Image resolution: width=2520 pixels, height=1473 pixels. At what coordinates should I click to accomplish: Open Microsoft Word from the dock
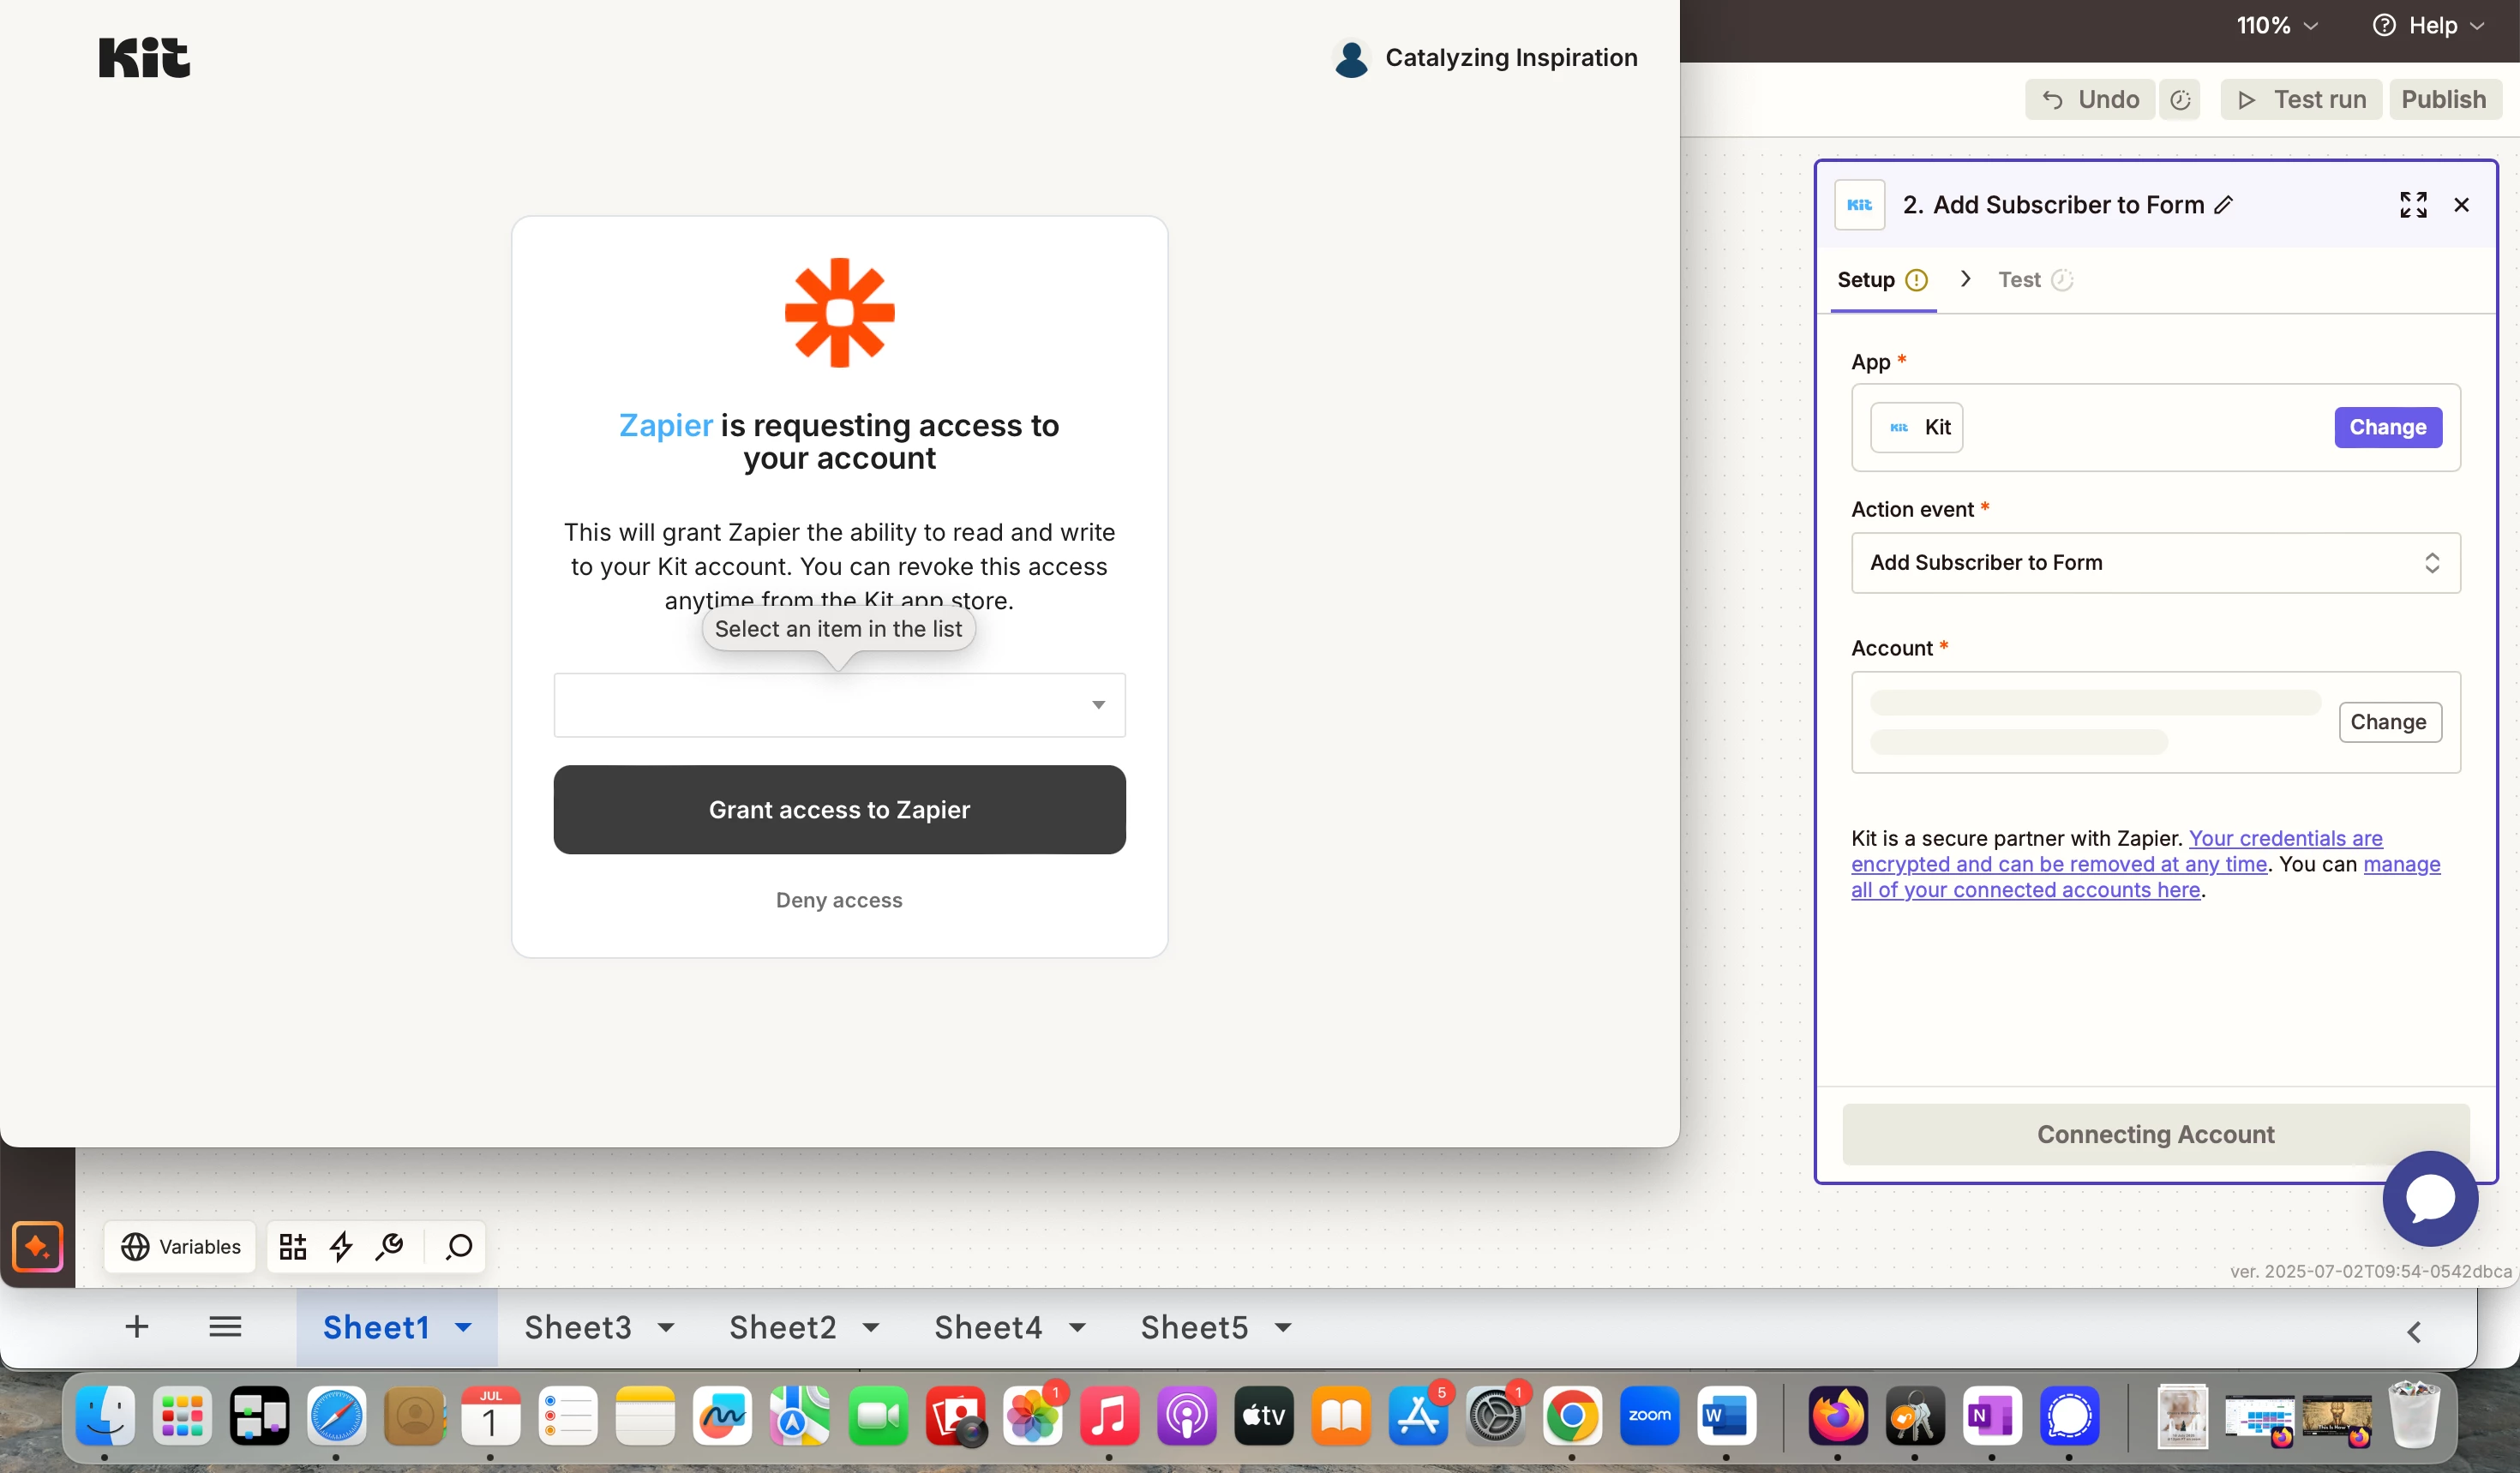tap(1726, 1416)
